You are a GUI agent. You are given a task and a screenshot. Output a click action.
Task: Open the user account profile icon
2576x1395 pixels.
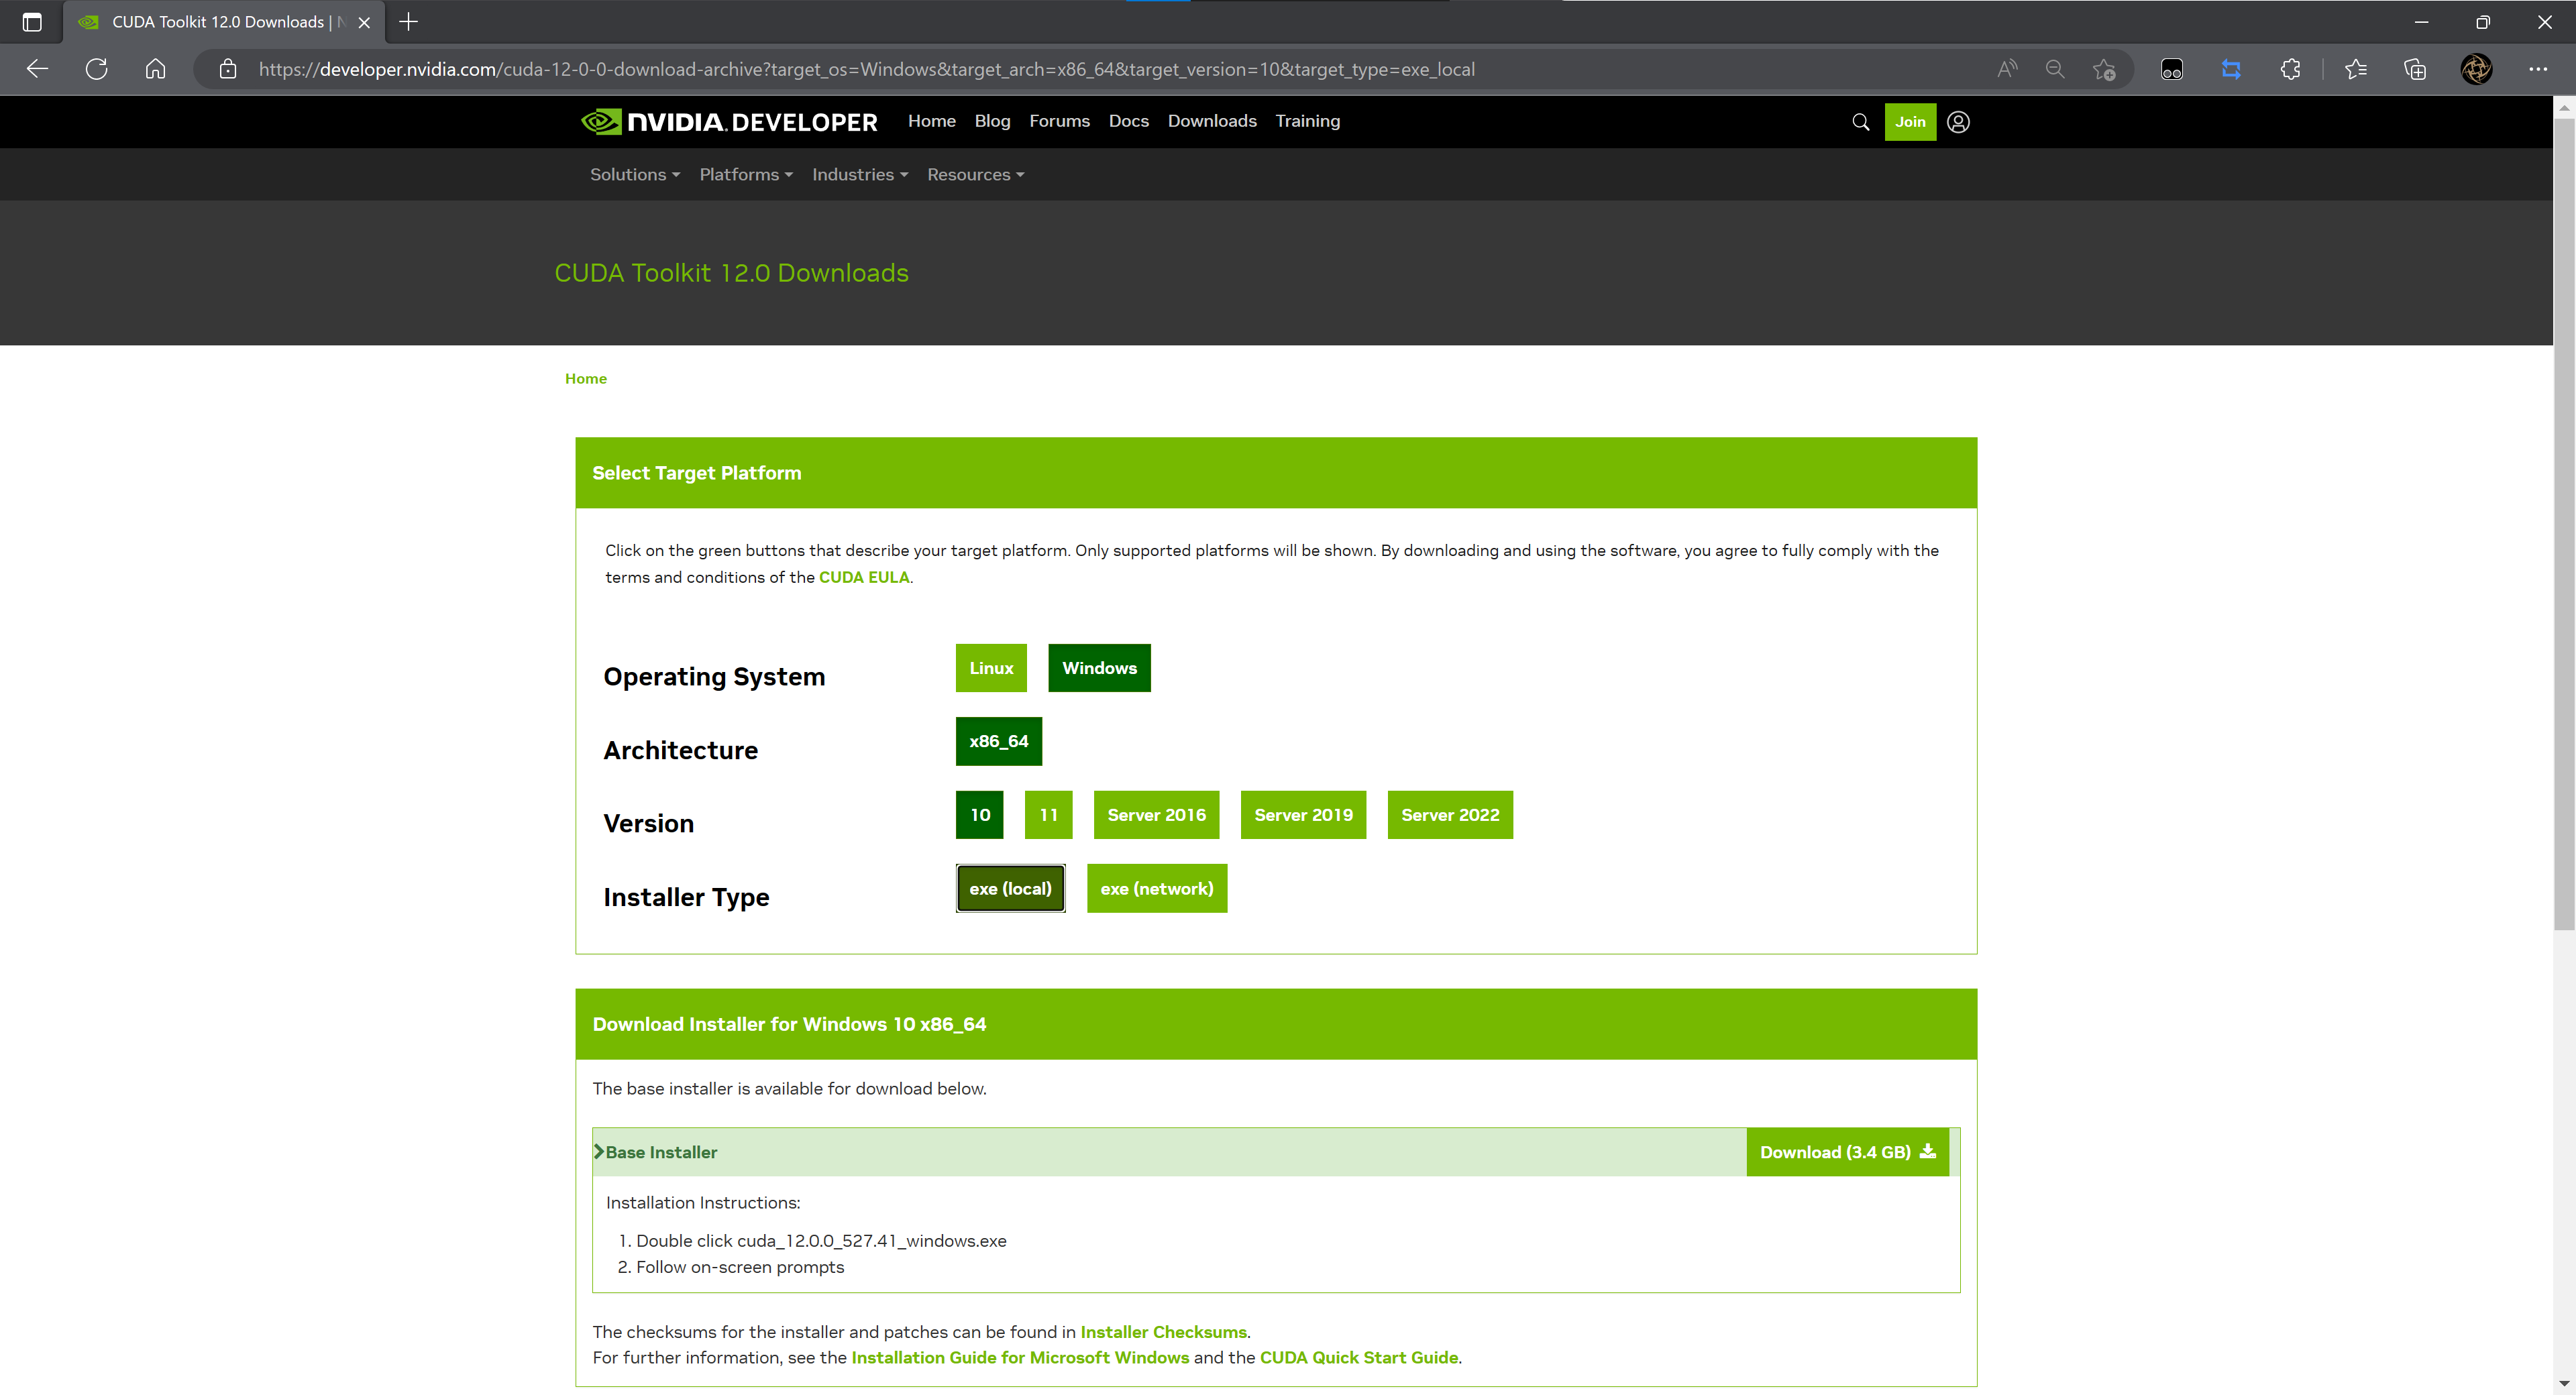1958,122
